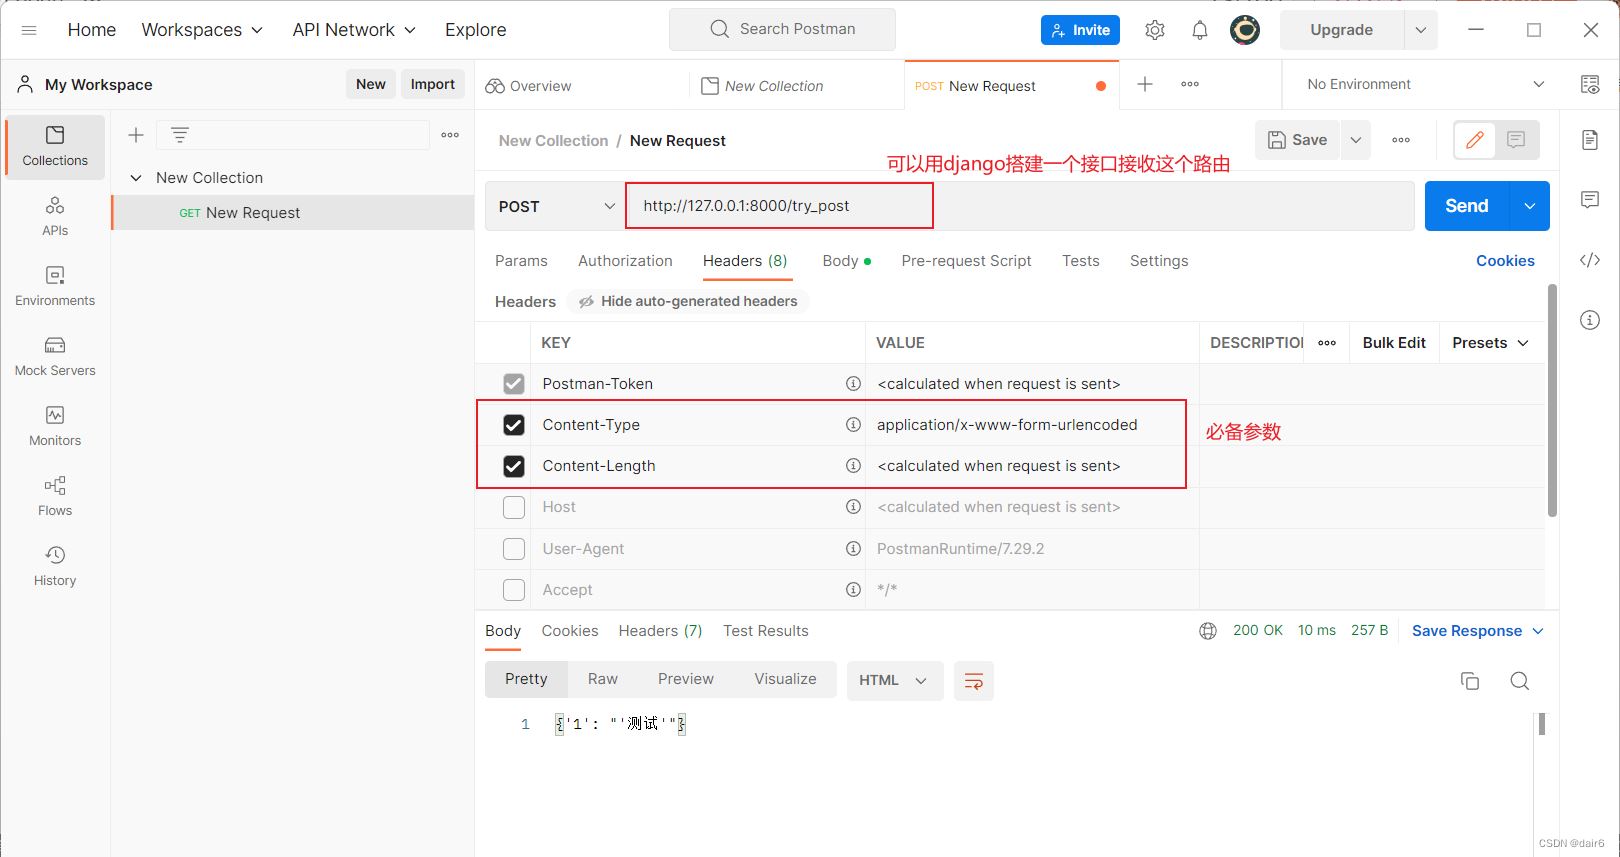Open the Settings gear icon
This screenshot has width=1620, height=857.
click(x=1155, y=30)
